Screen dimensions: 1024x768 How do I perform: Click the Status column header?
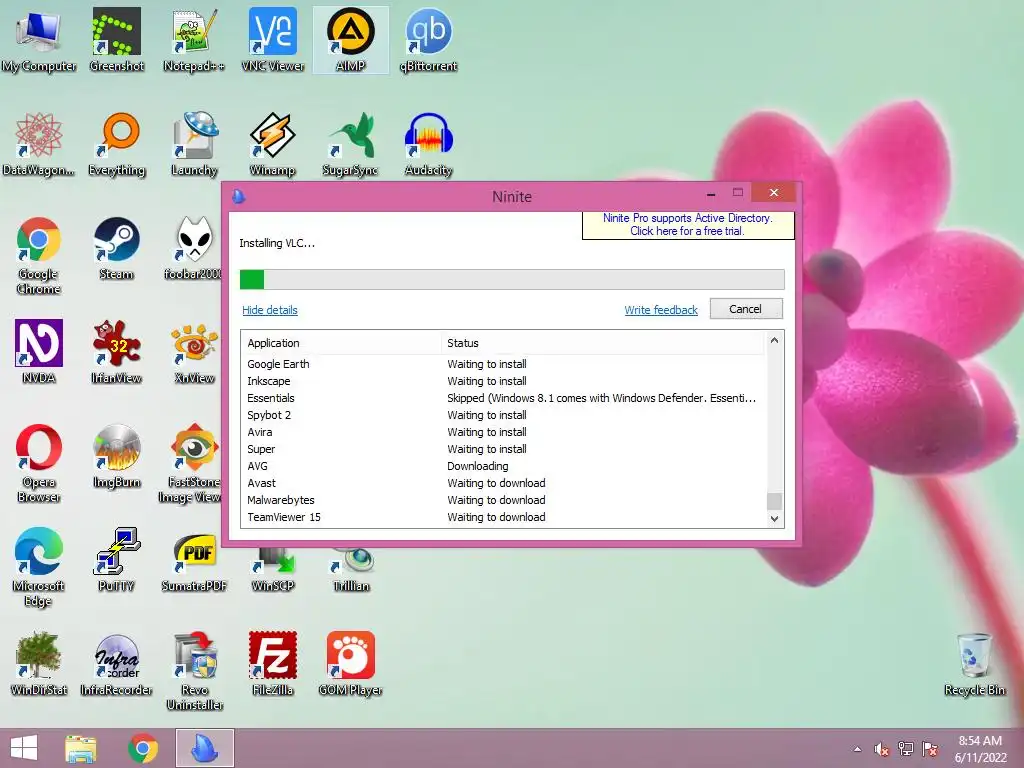(x=602, y=343)
